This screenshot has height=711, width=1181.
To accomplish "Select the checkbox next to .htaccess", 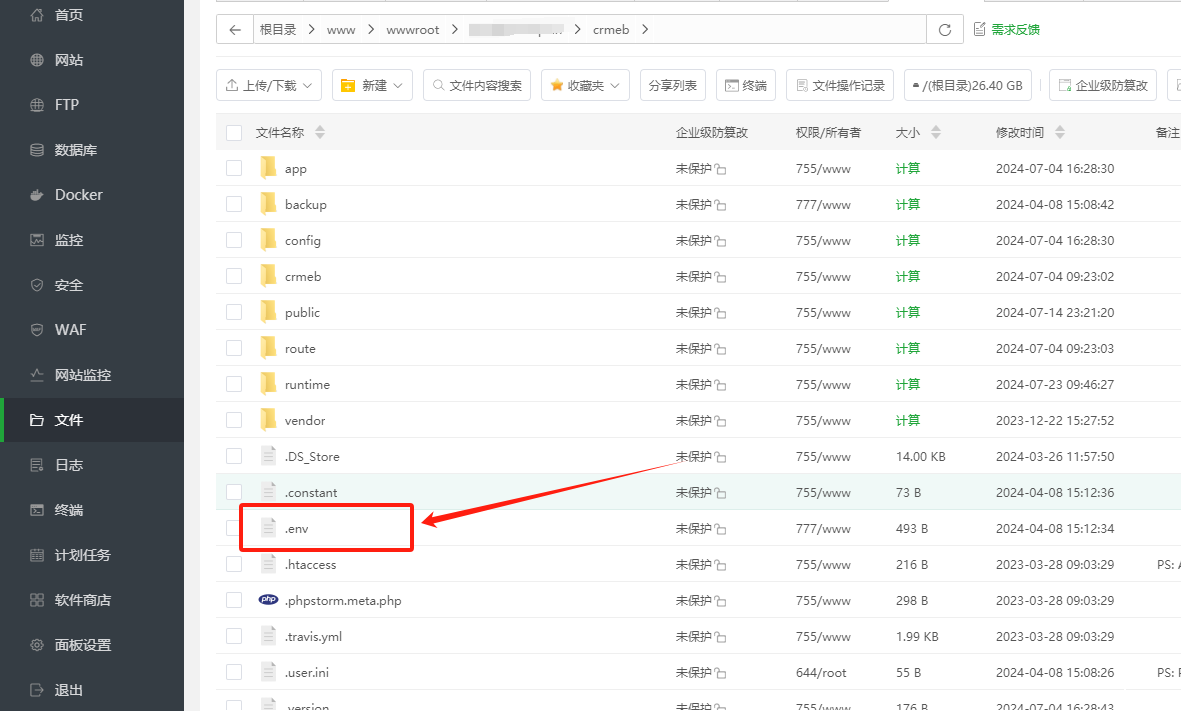I will 234,564.
